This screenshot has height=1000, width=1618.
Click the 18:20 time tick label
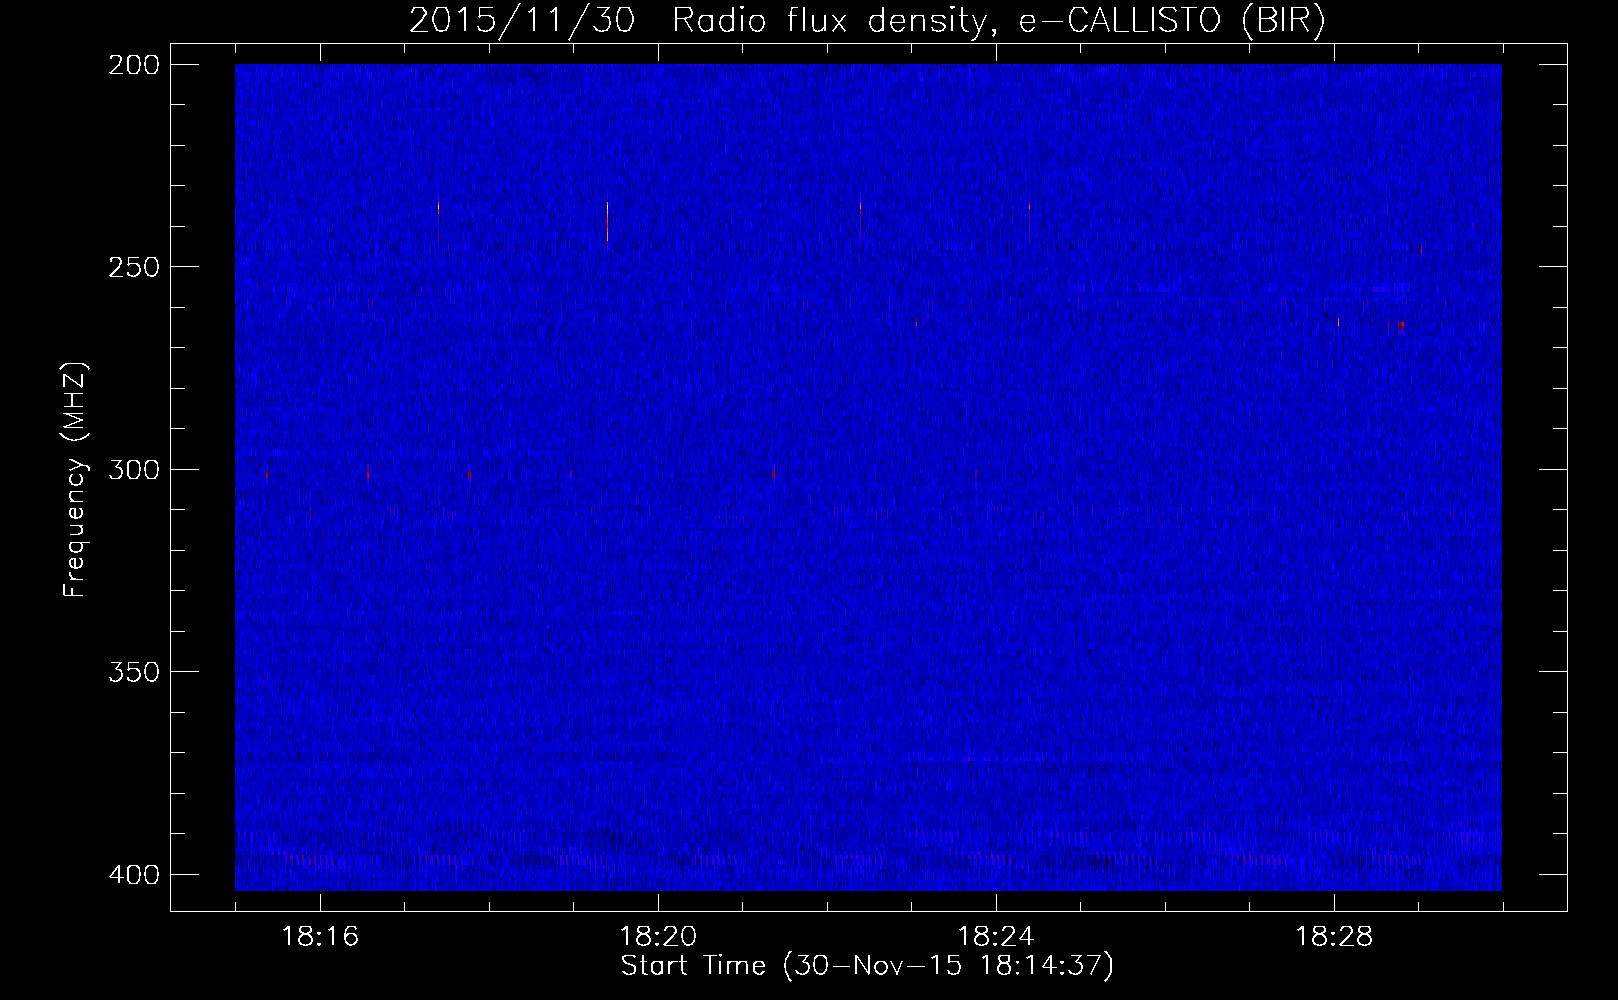[x=658, y=937]
